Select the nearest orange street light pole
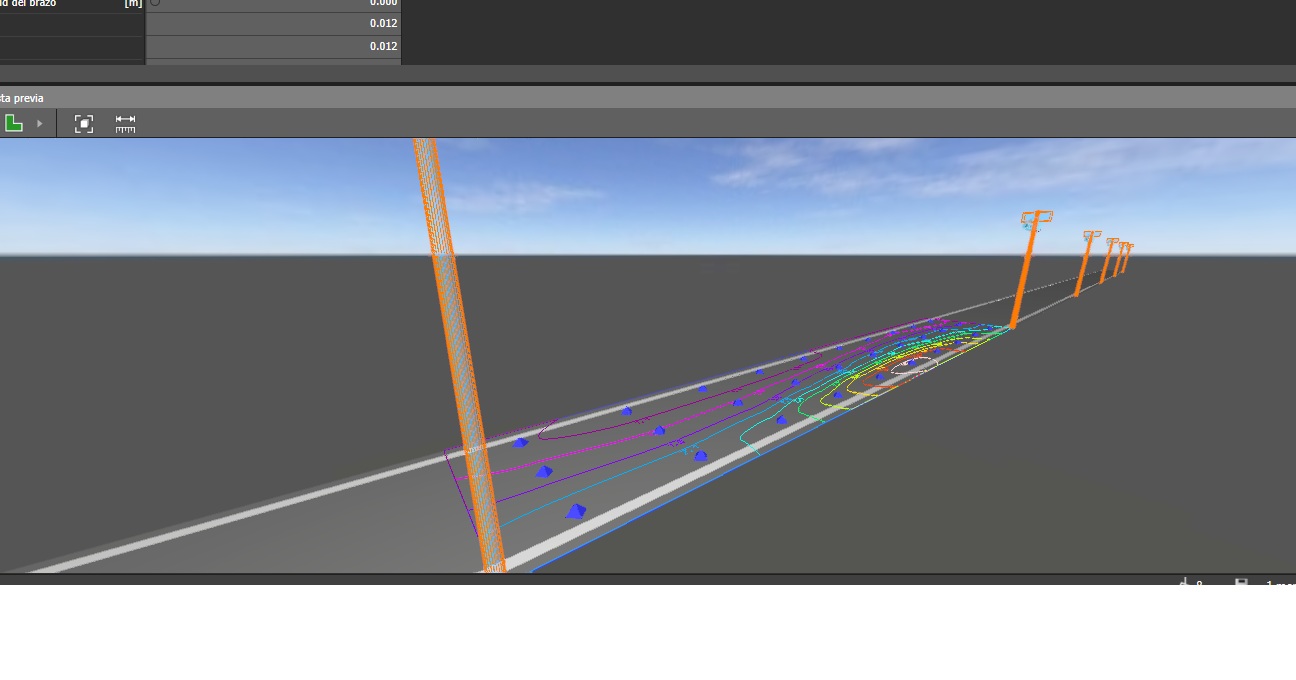 click(x=459, y=355)
